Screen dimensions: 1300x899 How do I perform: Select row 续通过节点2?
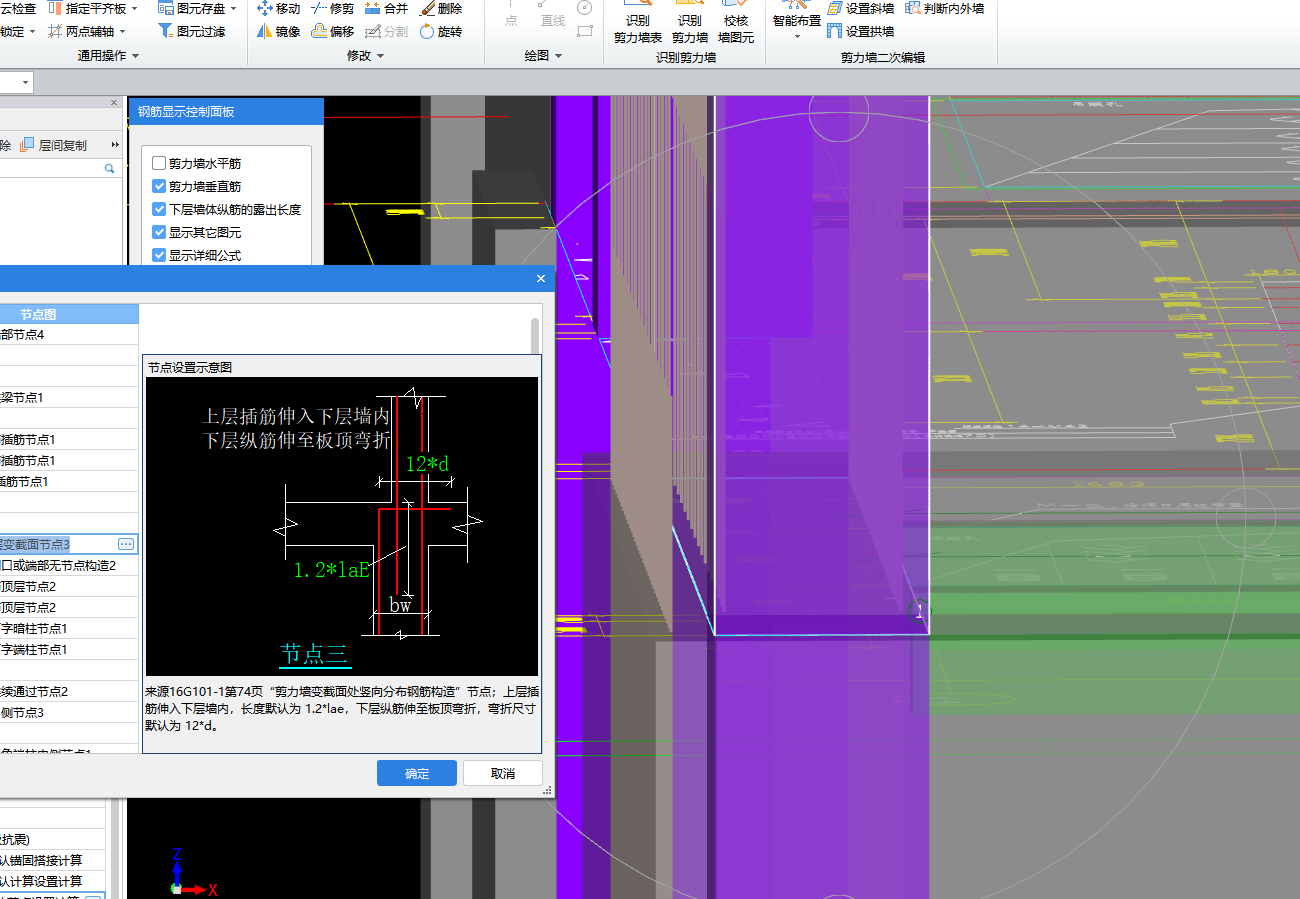[69, 692]
